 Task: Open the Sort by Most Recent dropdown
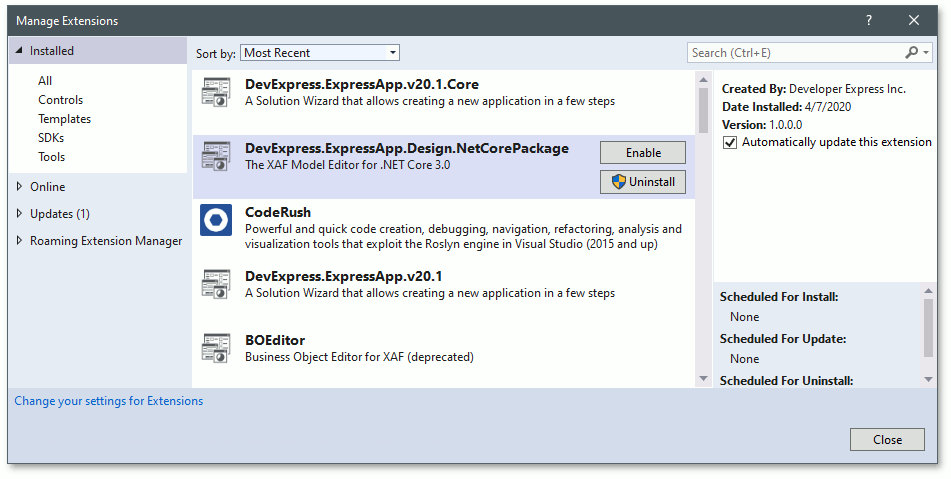click(x=320, y=53)
